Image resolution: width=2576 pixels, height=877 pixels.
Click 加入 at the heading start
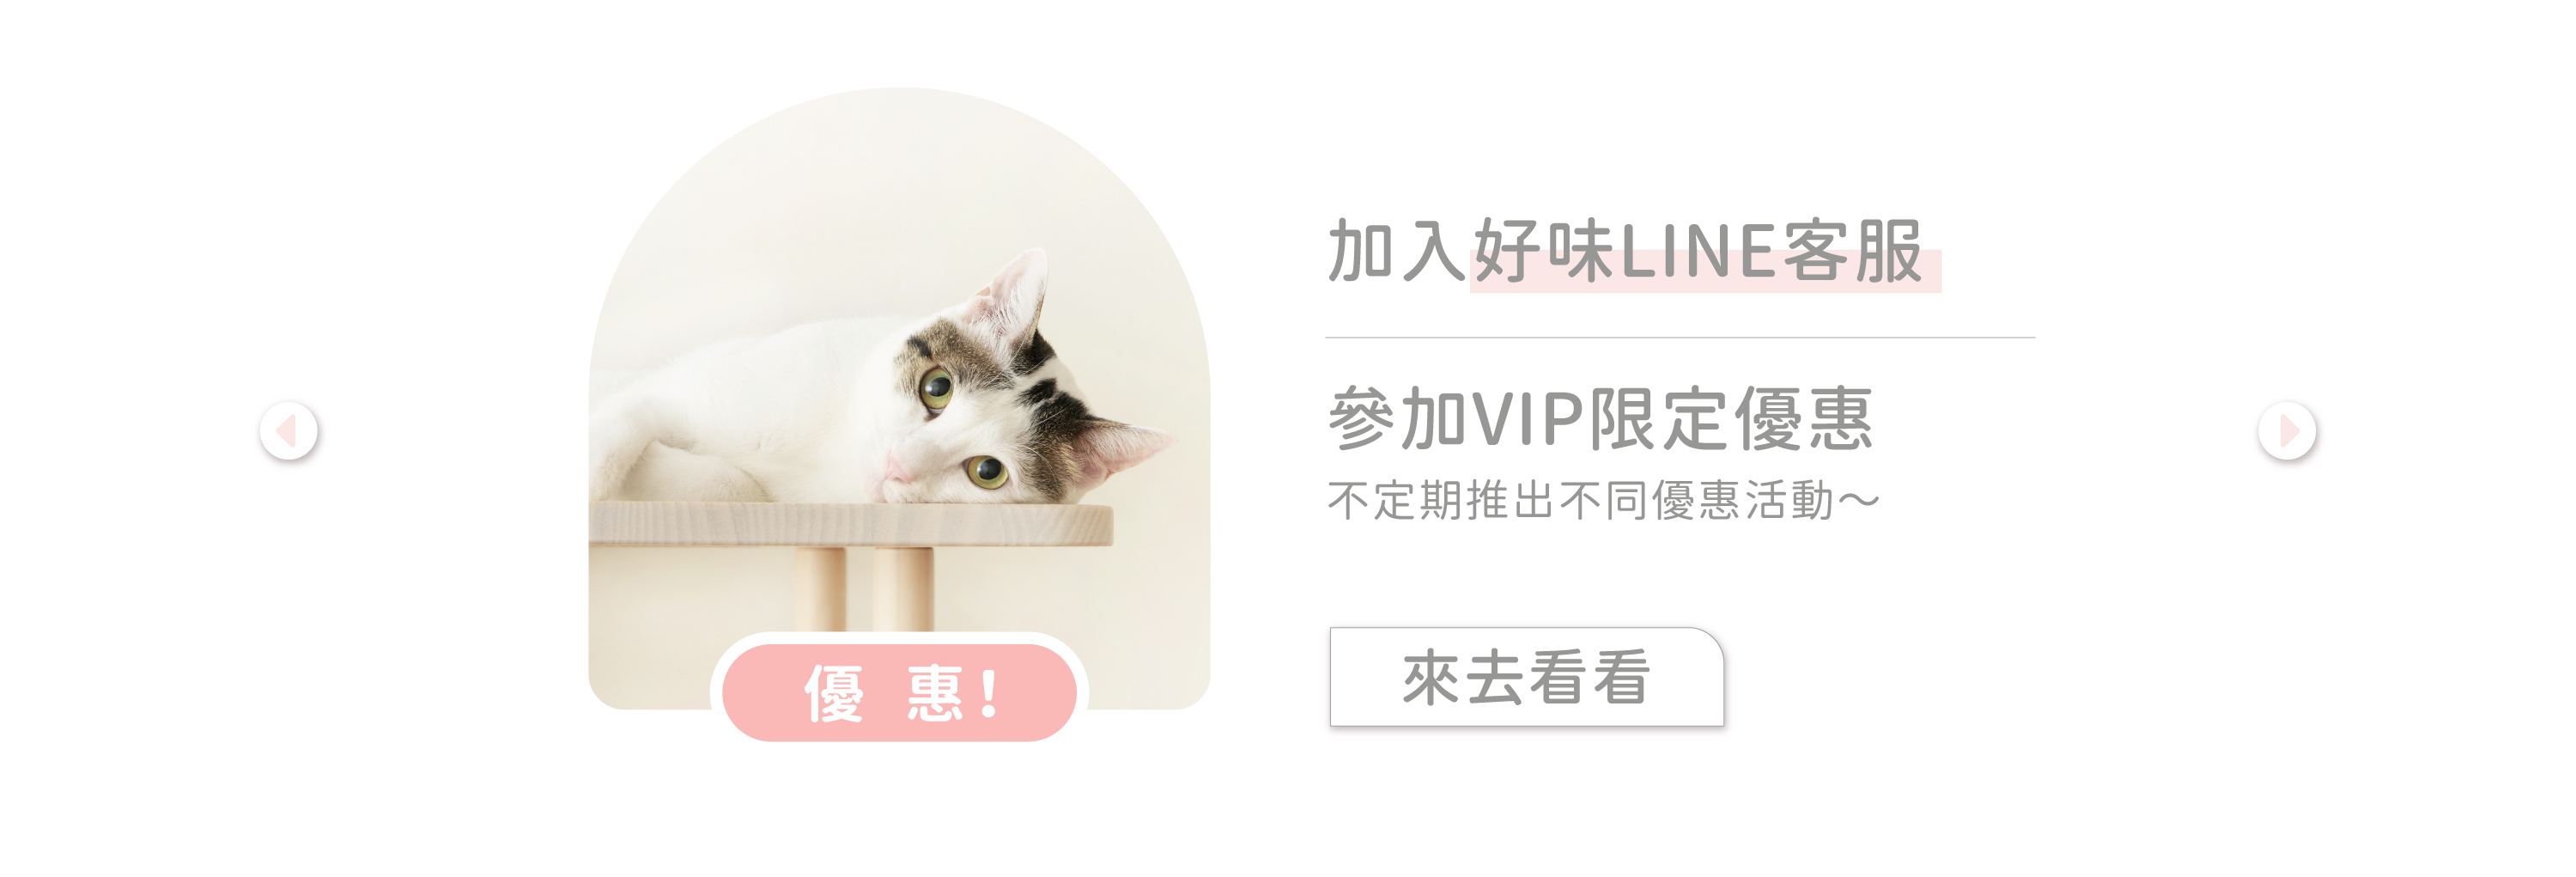coord(1397,252)
